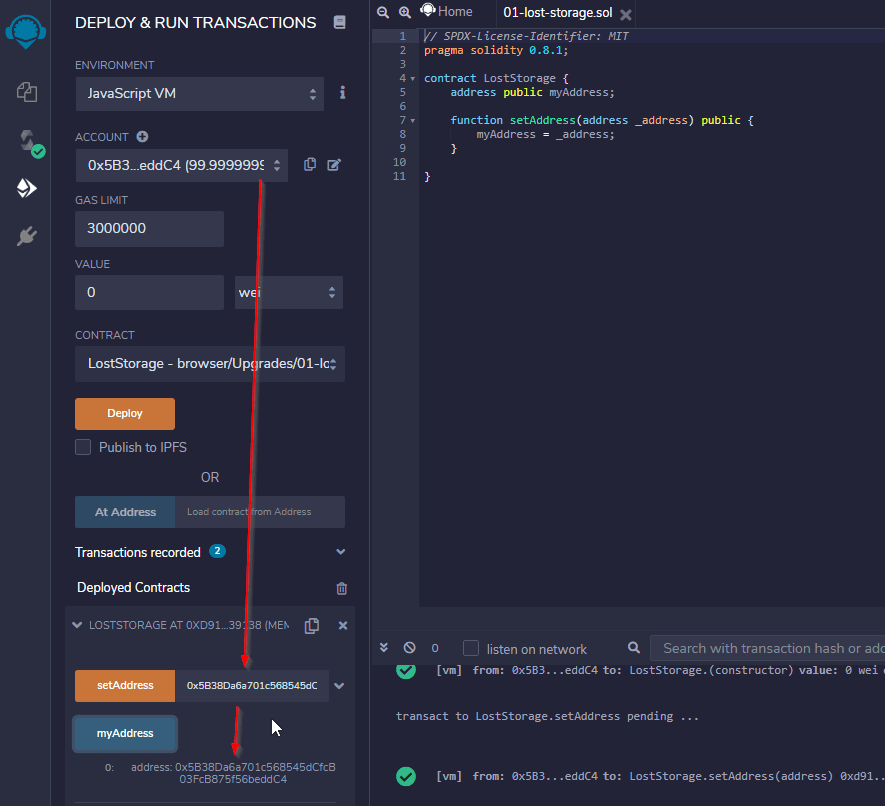Viewport: 885px width, 806px height.
Task: Click the Load contract from Address field
Action: (x=260, y=512)
